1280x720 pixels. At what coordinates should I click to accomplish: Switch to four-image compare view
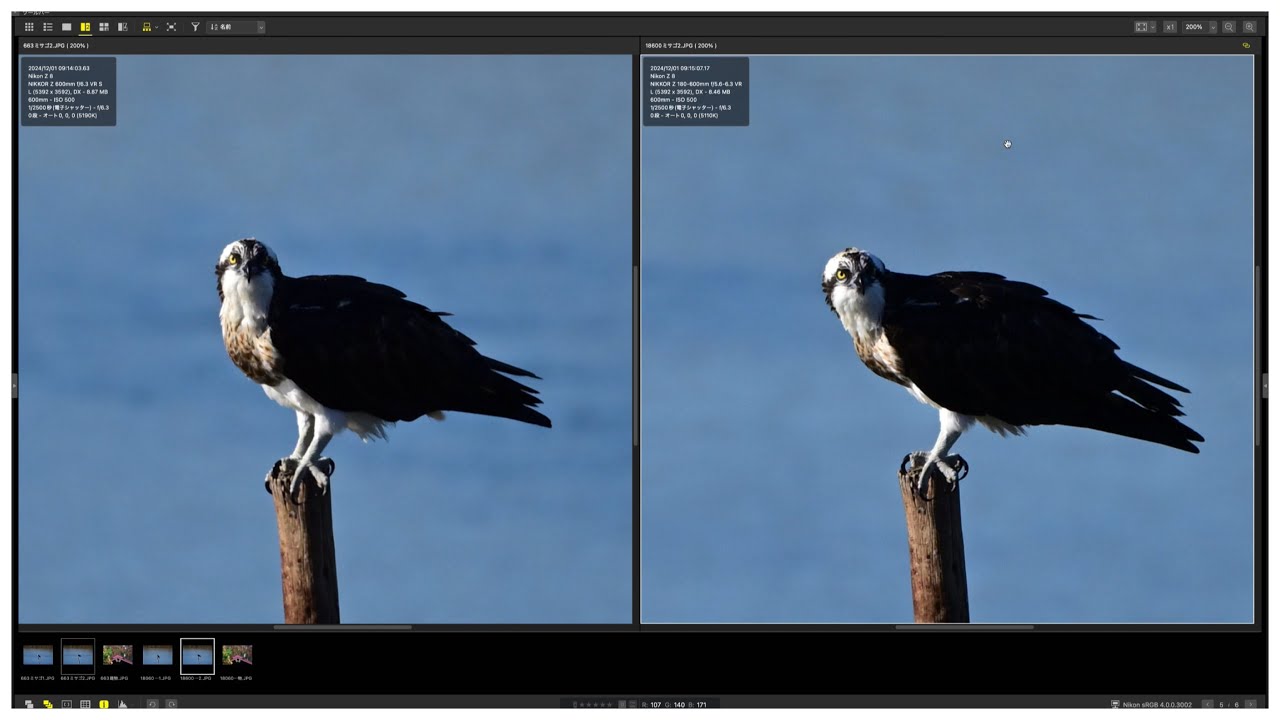(104, 27)
